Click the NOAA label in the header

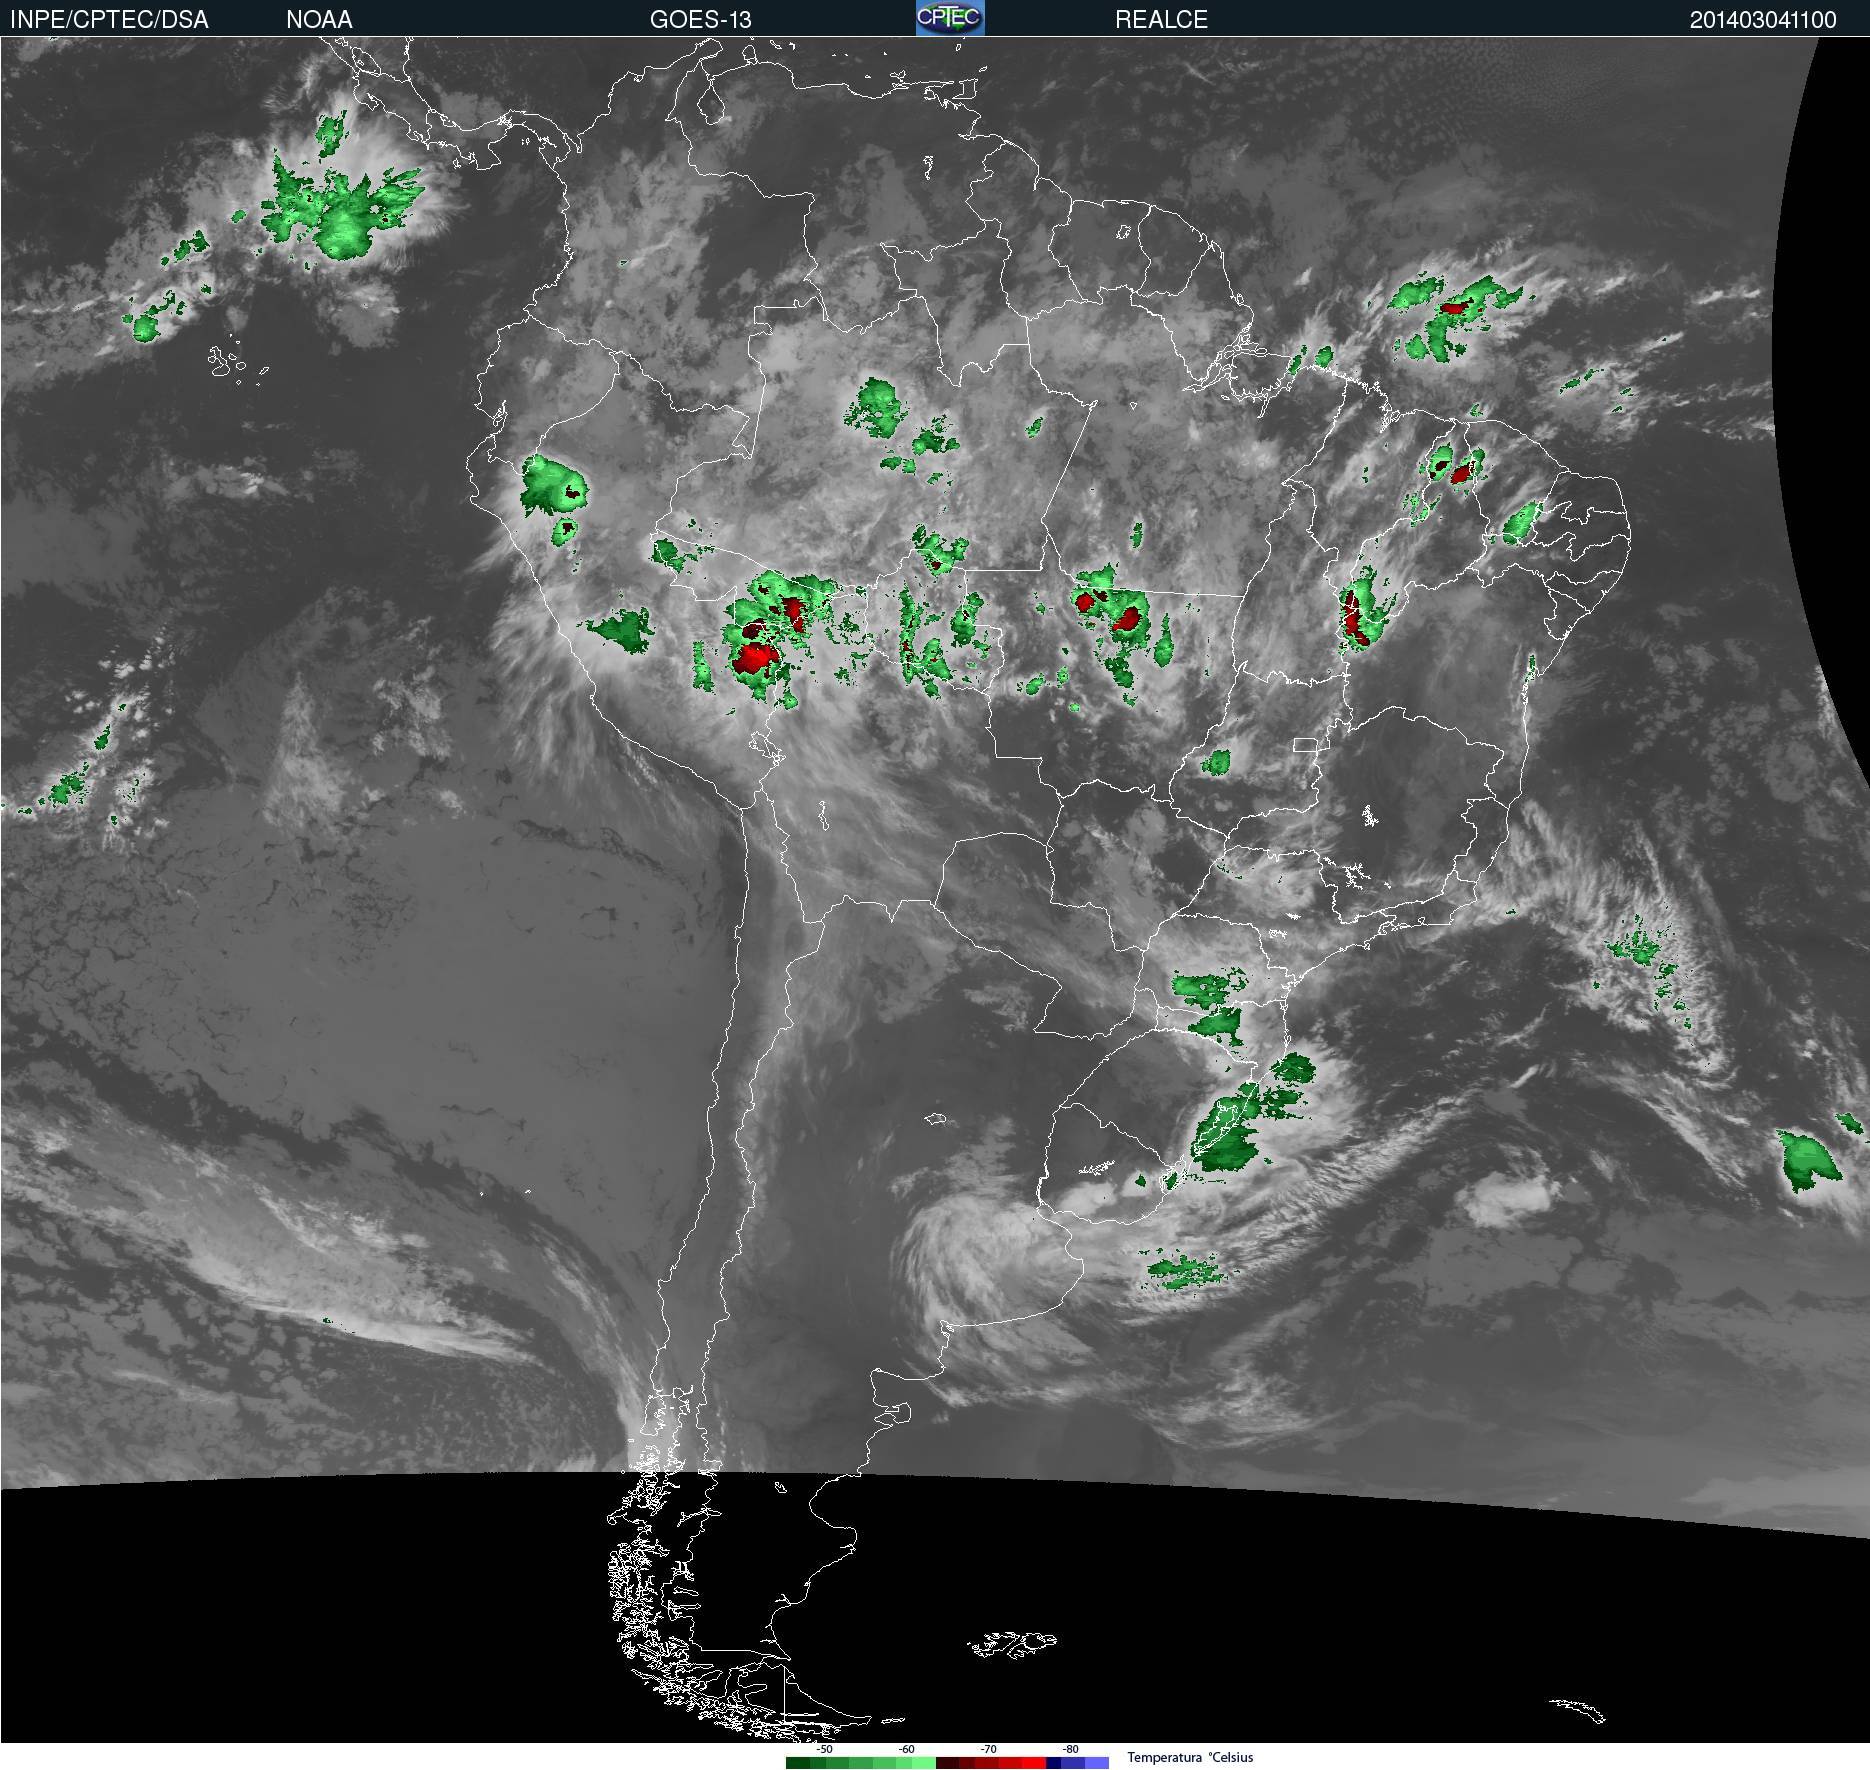click(x=319, y=19)
